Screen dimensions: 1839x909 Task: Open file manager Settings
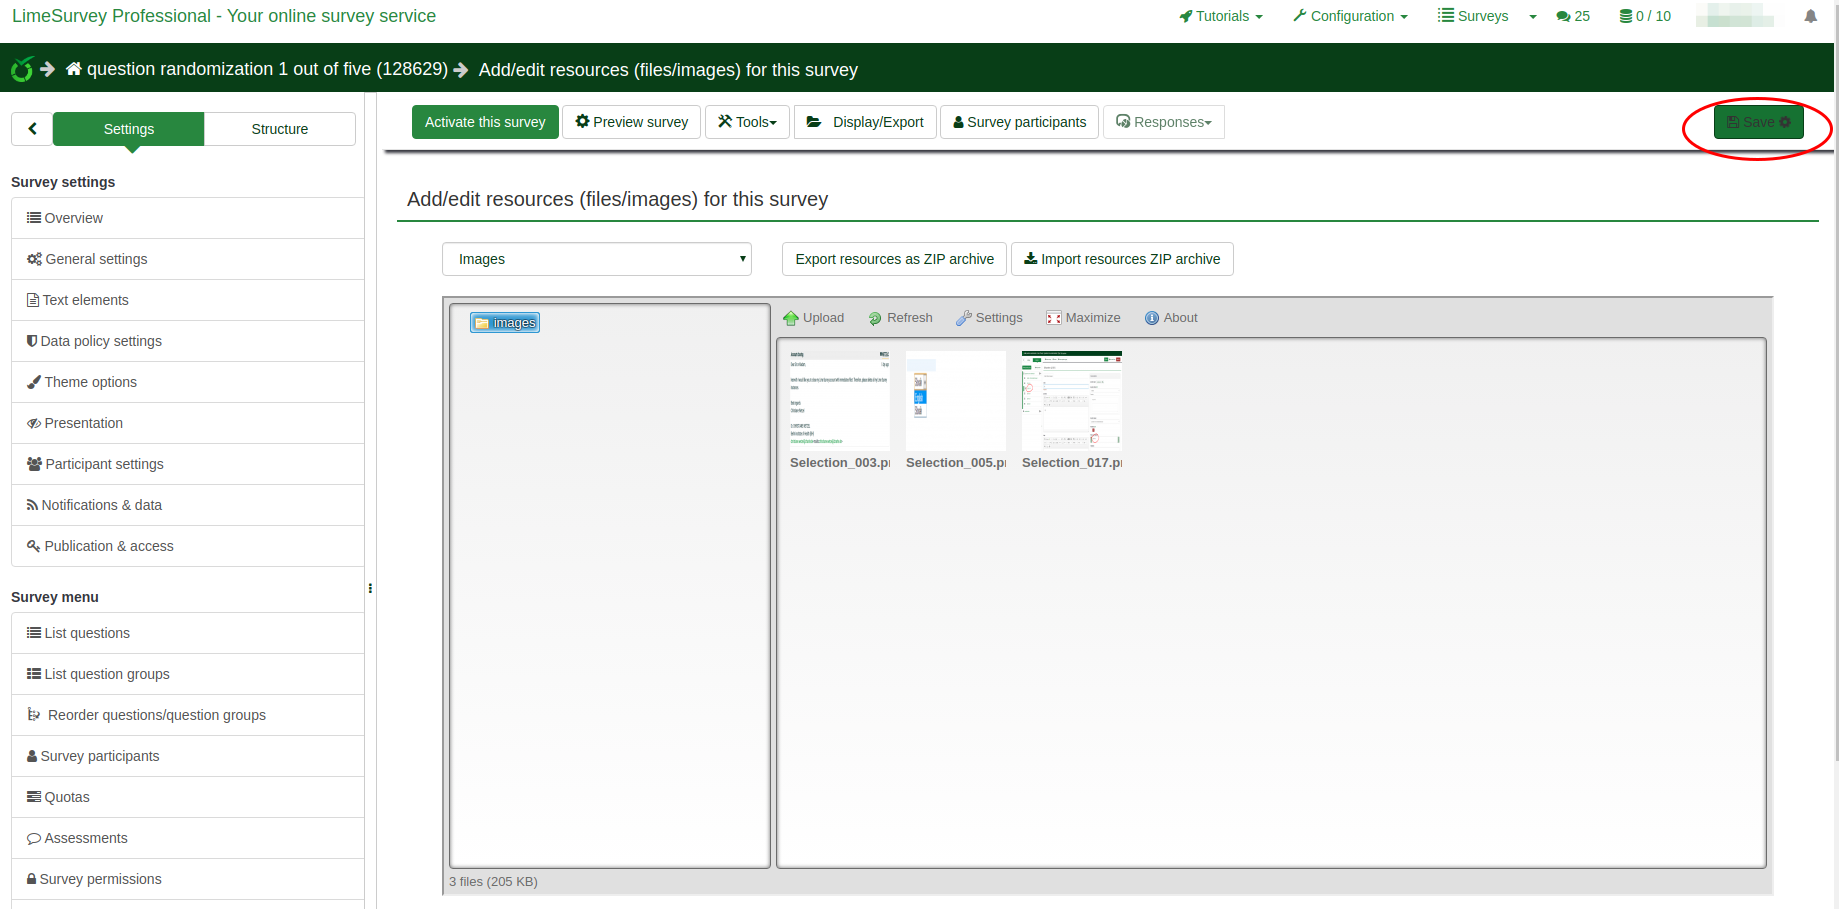click(989, 318)
